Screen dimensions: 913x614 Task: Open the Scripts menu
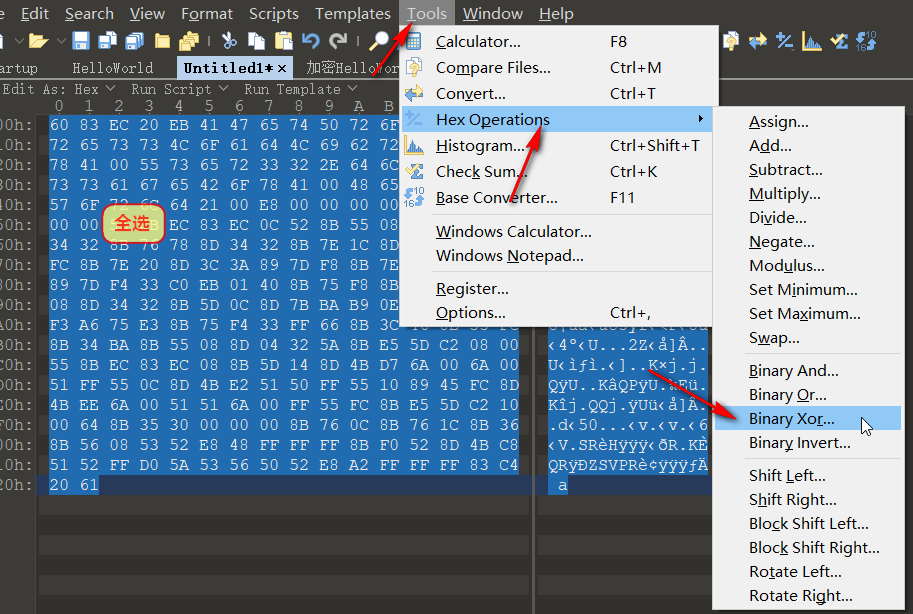click(x=274, y=13)
